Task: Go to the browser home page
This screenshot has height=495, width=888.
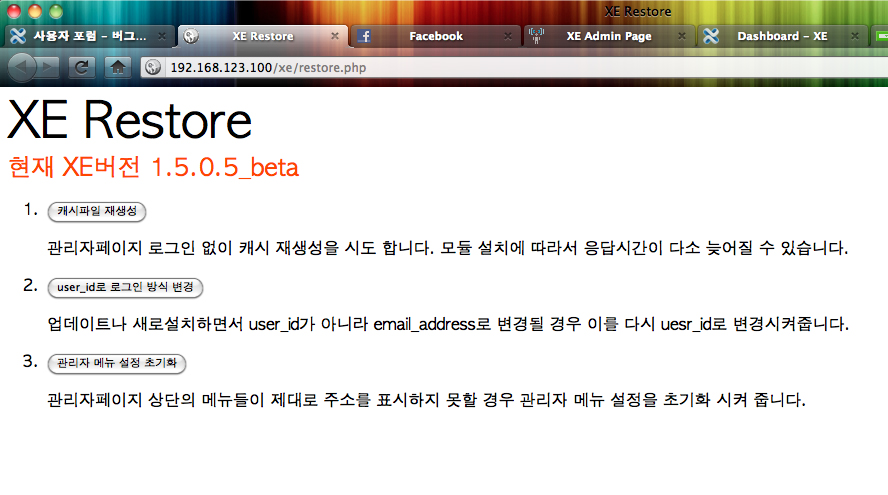Action: click(118, 67)
